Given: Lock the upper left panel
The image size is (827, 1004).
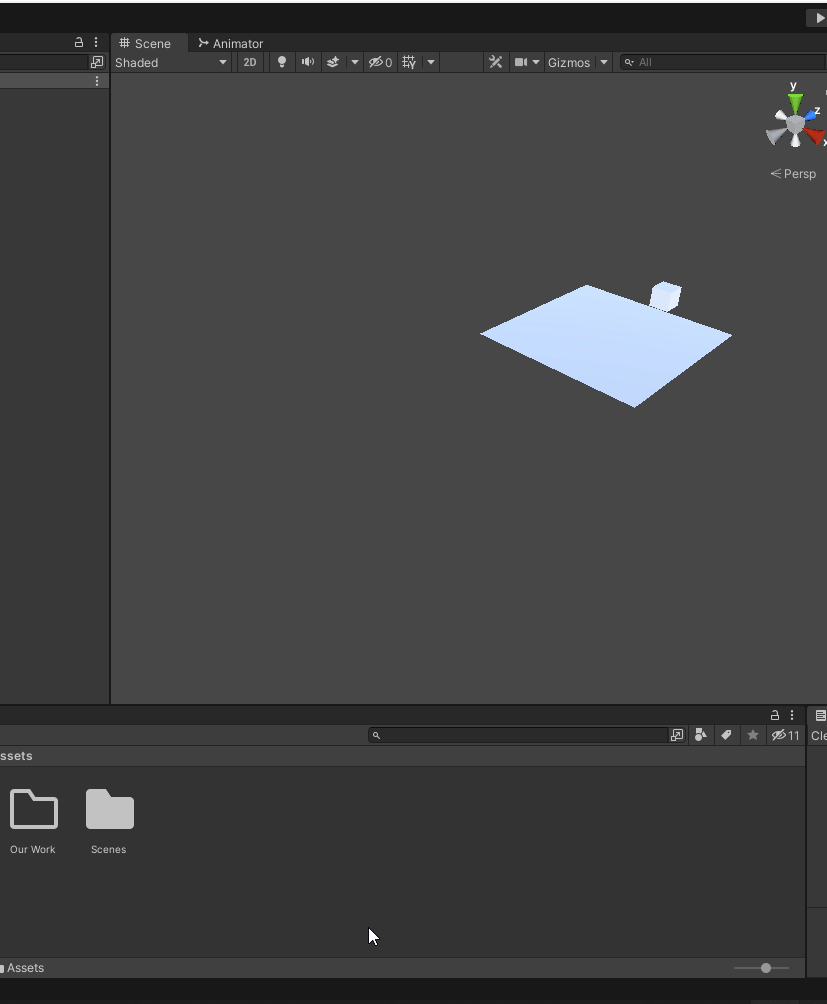Looking at the screenshot, I should pos(79,42).
